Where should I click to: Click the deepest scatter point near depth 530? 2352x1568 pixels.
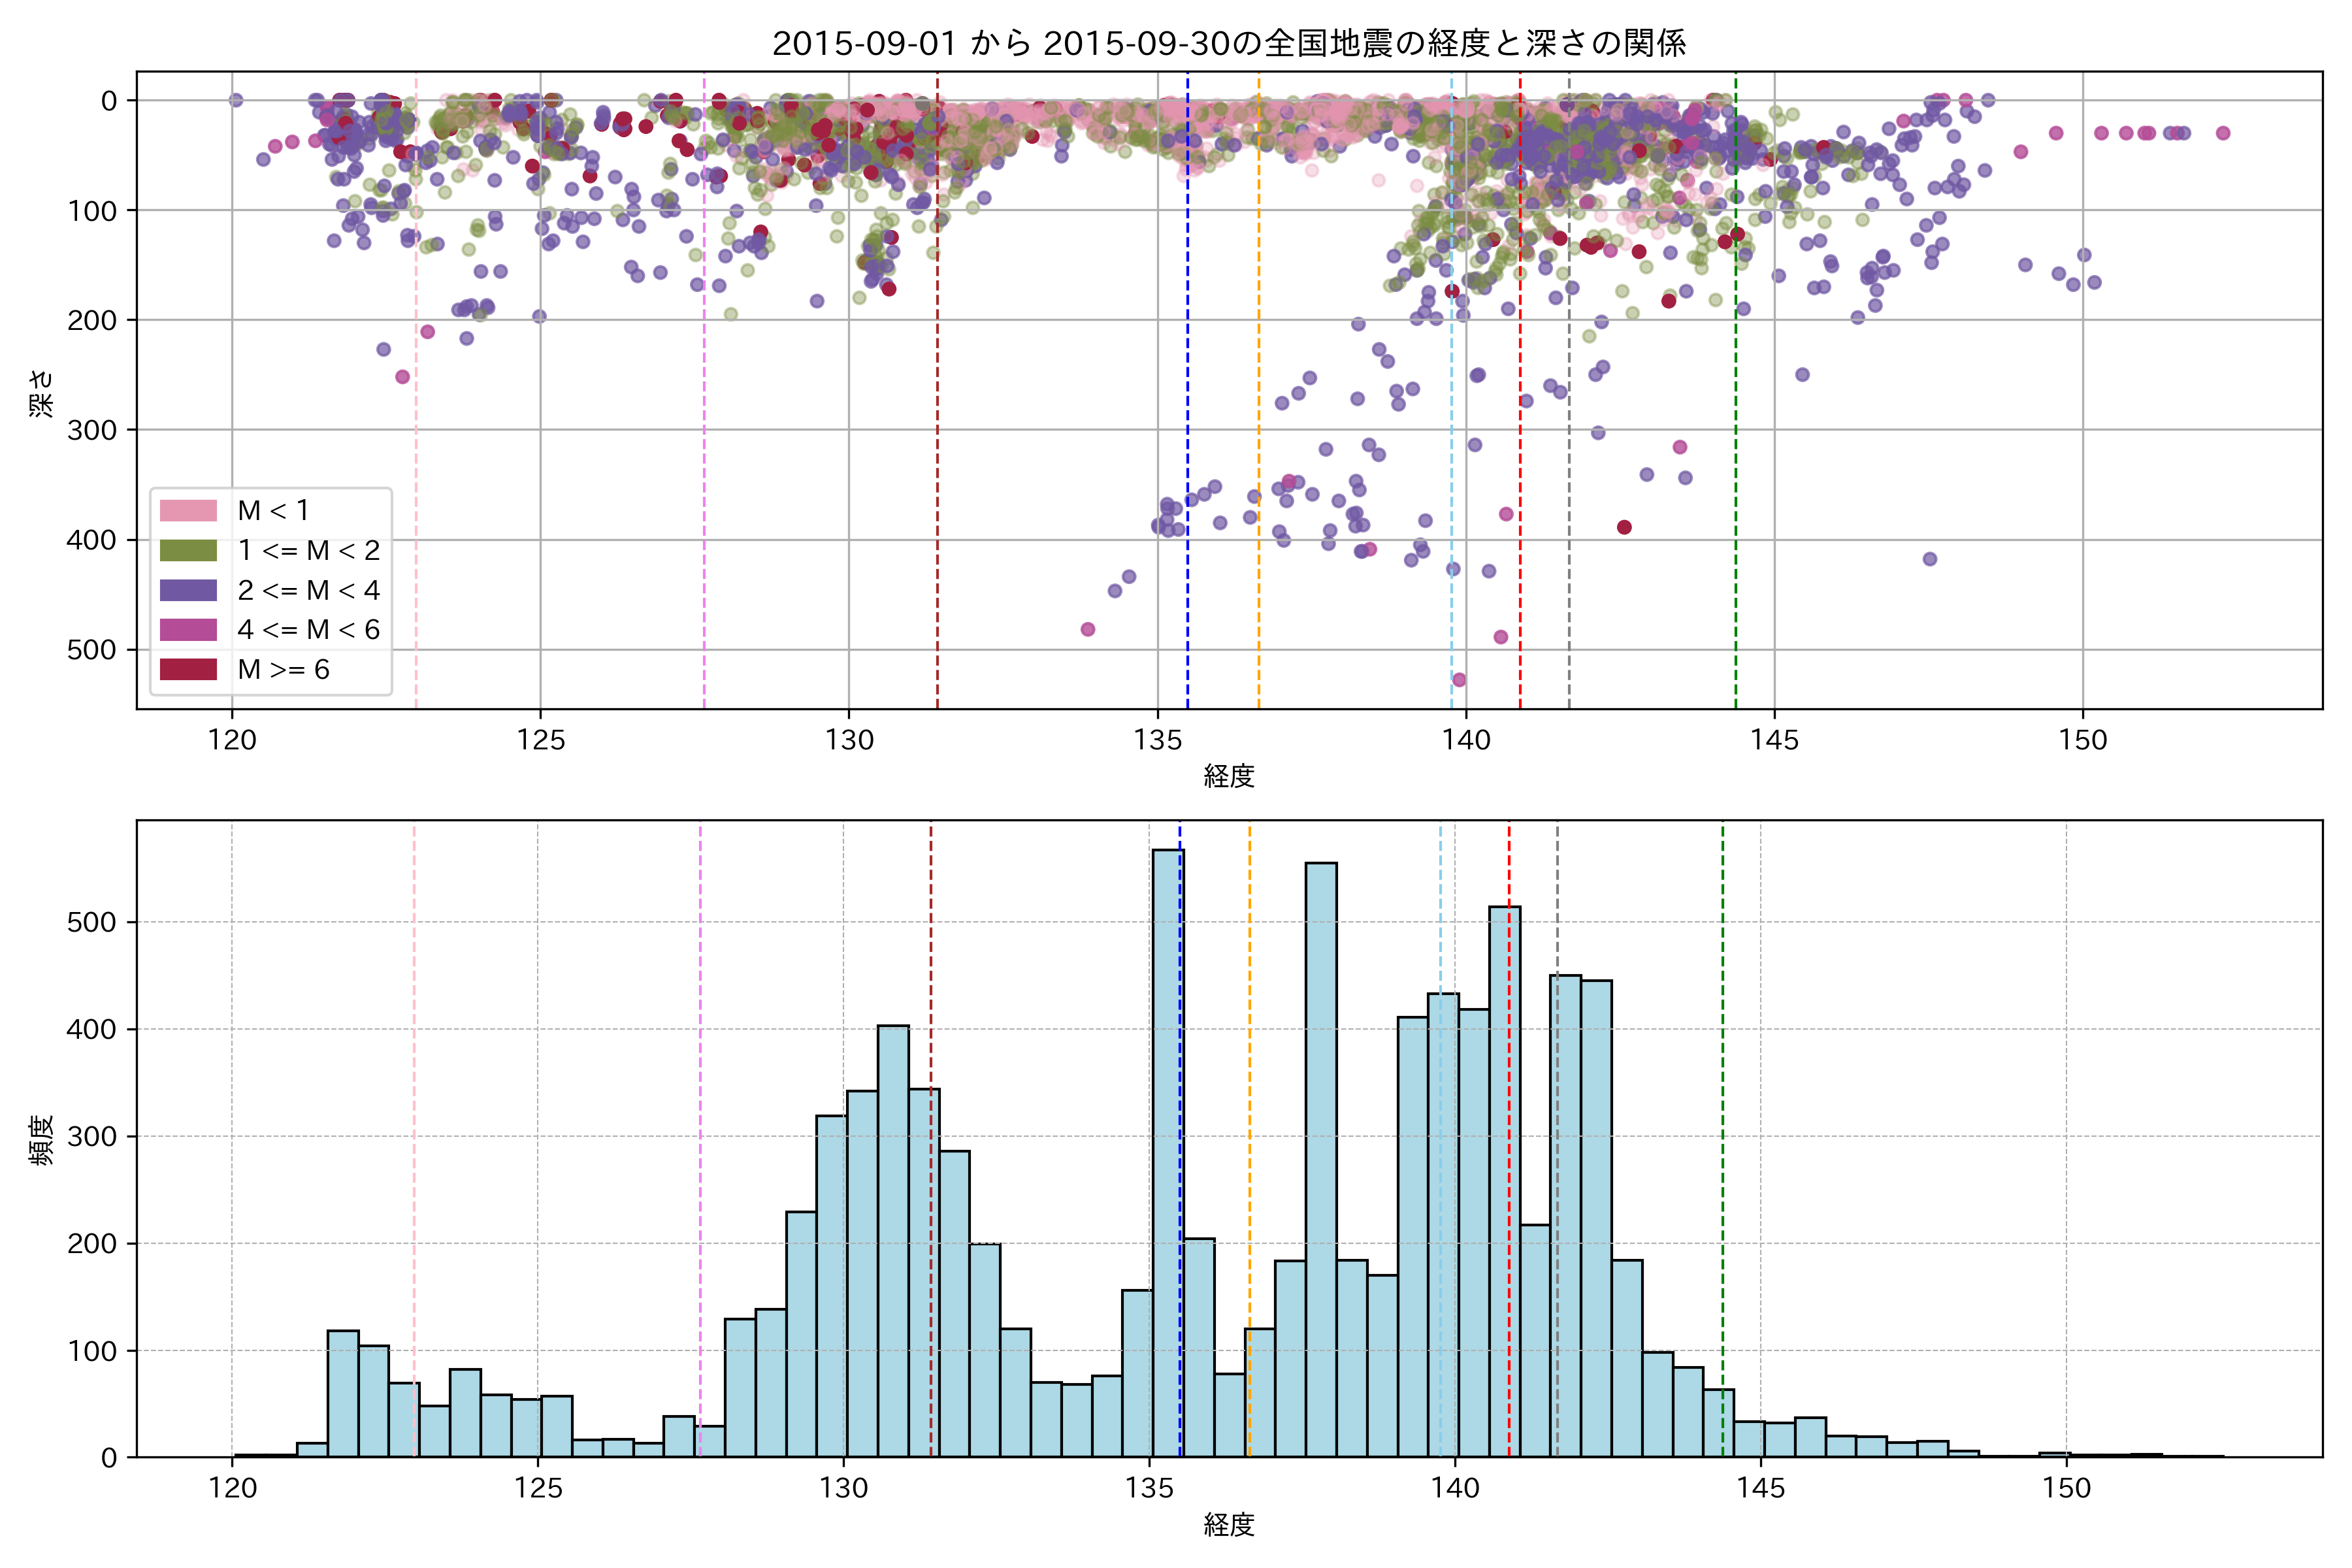click(x=1459, y=680)
